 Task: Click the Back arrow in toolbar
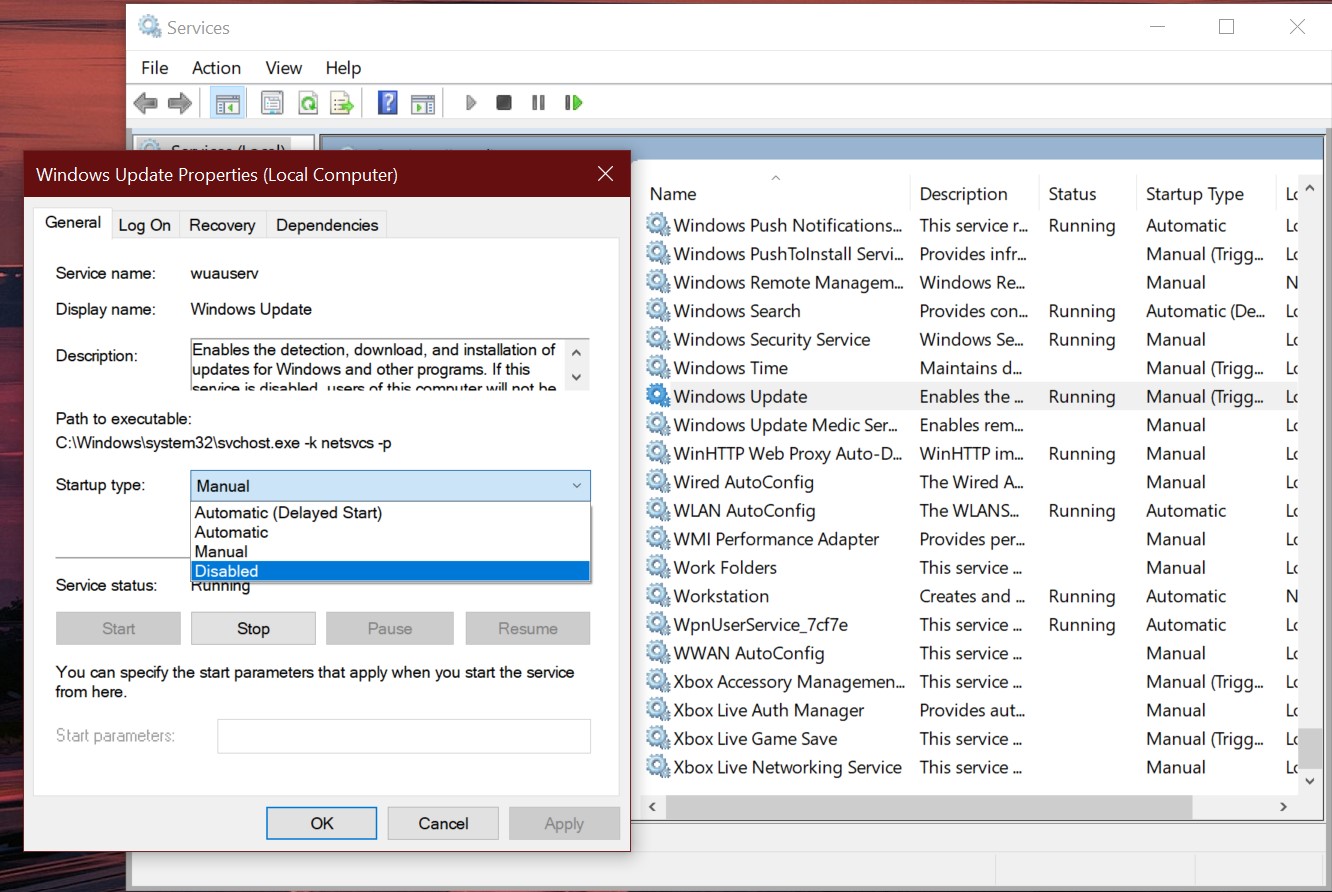pos(145,103)
